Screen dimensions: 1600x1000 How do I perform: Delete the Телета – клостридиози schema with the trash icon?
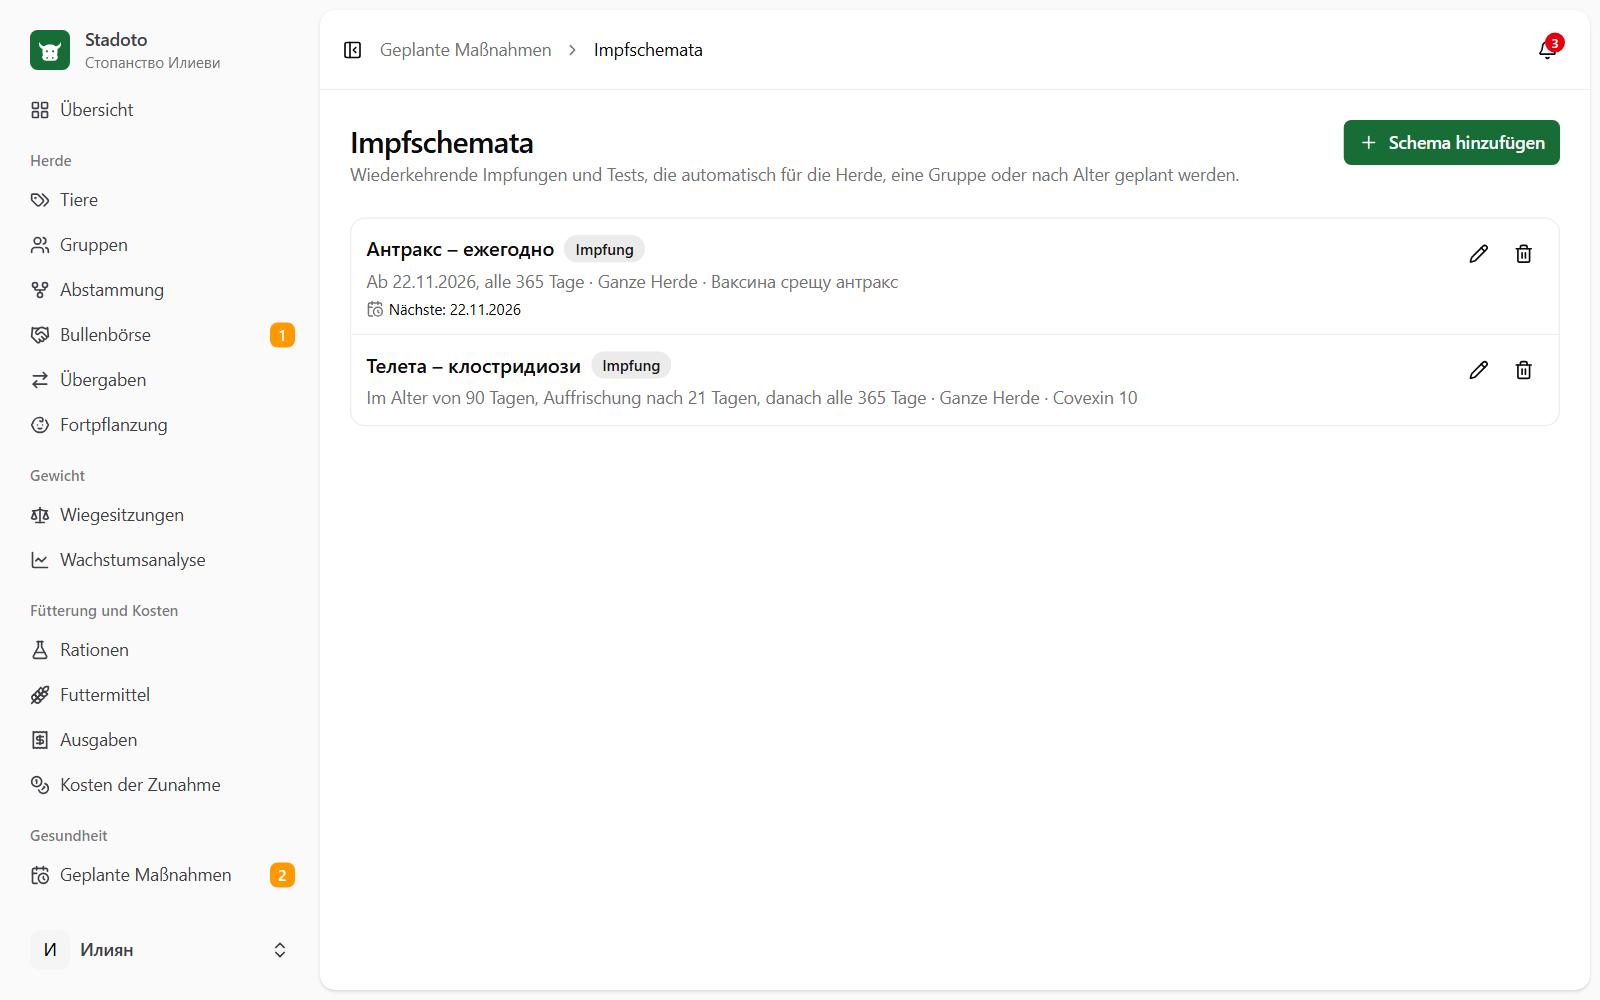(1523, 370)
